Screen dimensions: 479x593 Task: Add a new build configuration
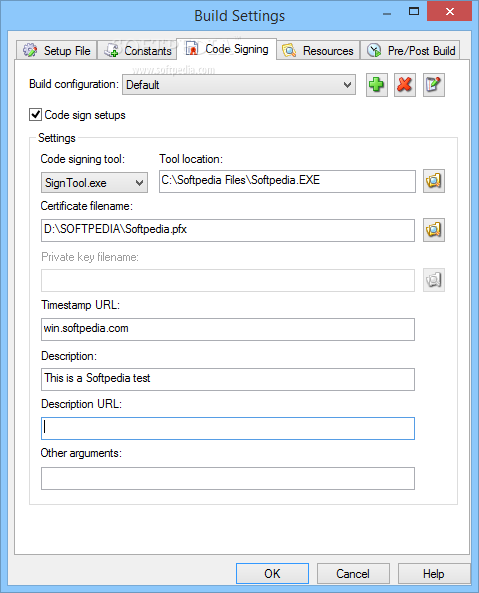coord(377,85)
